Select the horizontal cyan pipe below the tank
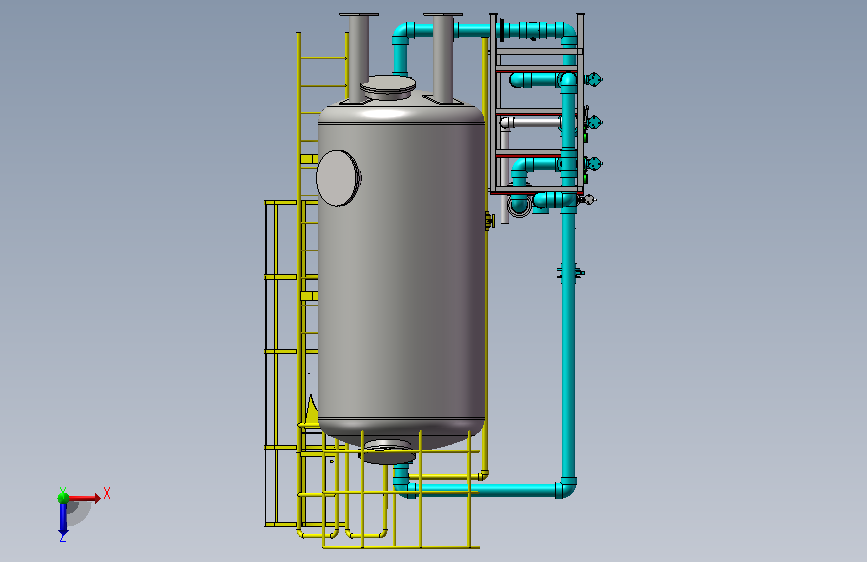This screenshot has height=562, width=867. click(x=487, y=490)
